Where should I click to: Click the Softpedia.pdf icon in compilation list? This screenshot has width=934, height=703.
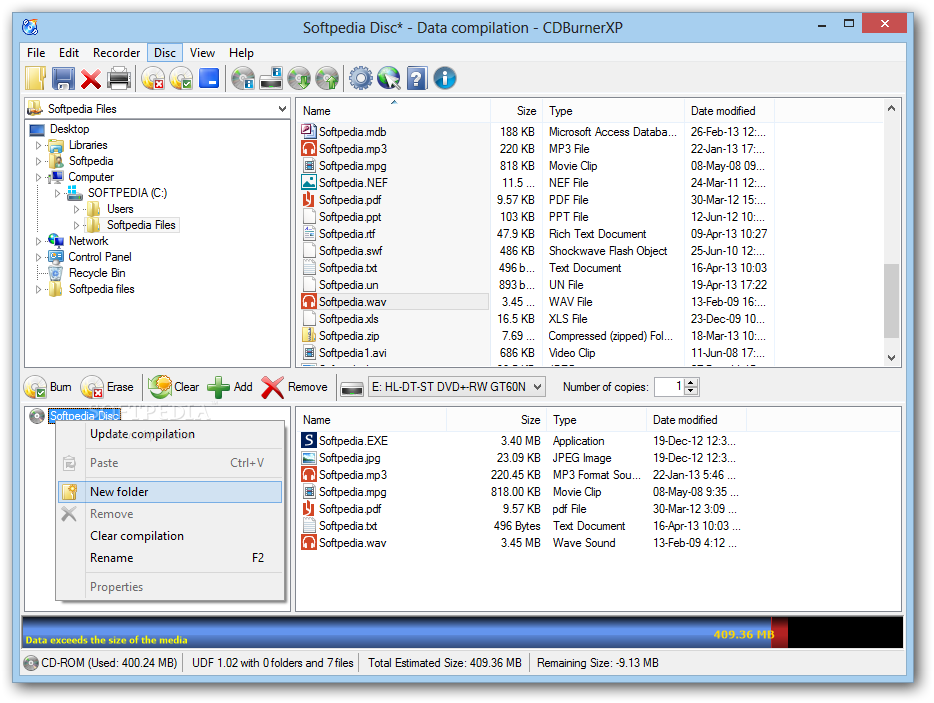[x=309, y=509]
